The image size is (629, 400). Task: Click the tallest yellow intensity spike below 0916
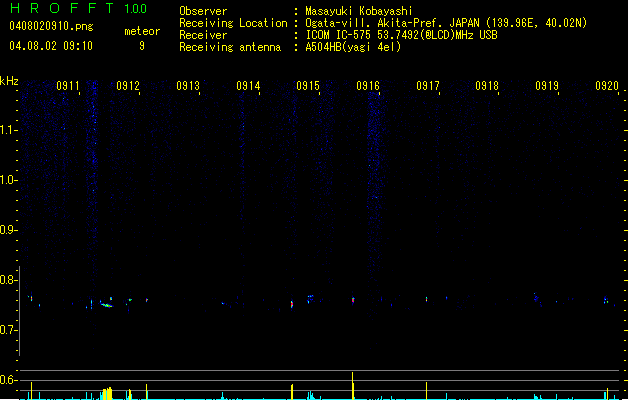353,386
